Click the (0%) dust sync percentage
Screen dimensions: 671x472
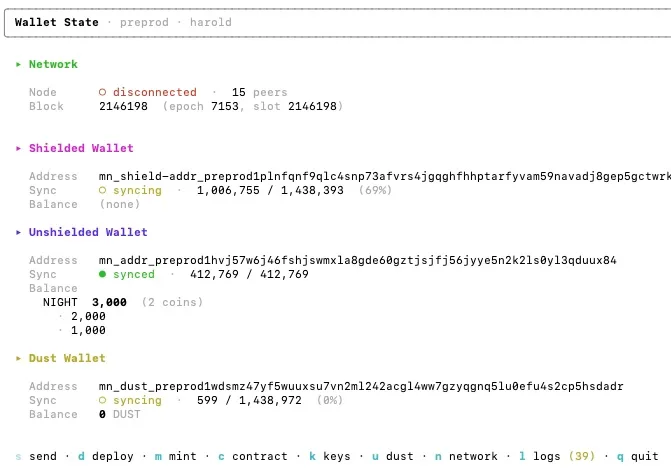coord(330,400)
